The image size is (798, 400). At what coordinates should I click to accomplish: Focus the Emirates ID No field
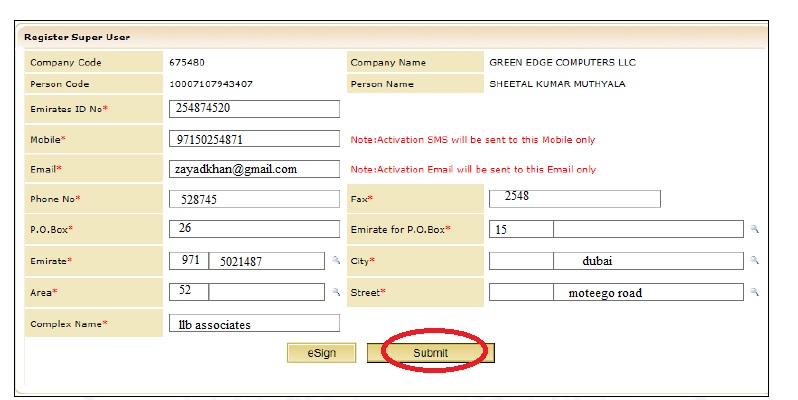click(x=254, y=108)
